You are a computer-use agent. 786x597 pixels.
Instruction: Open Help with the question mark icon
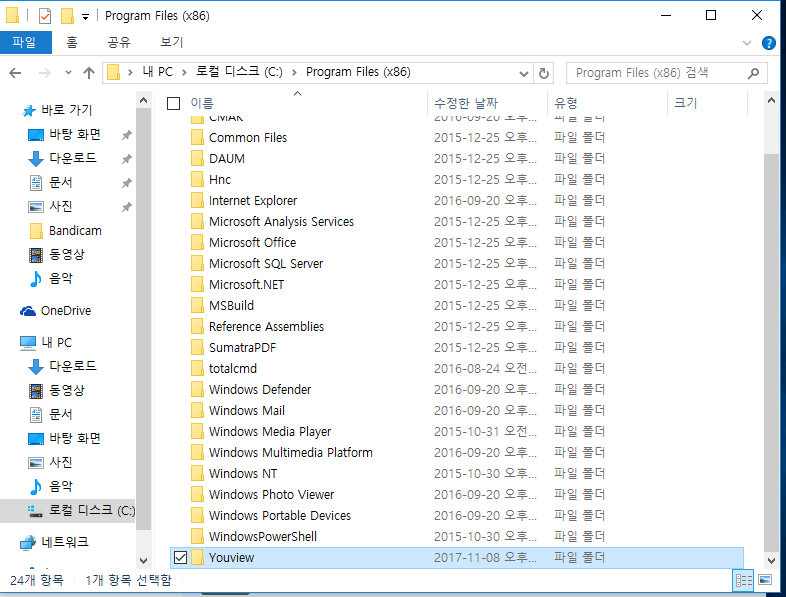(x=768, y=43)
